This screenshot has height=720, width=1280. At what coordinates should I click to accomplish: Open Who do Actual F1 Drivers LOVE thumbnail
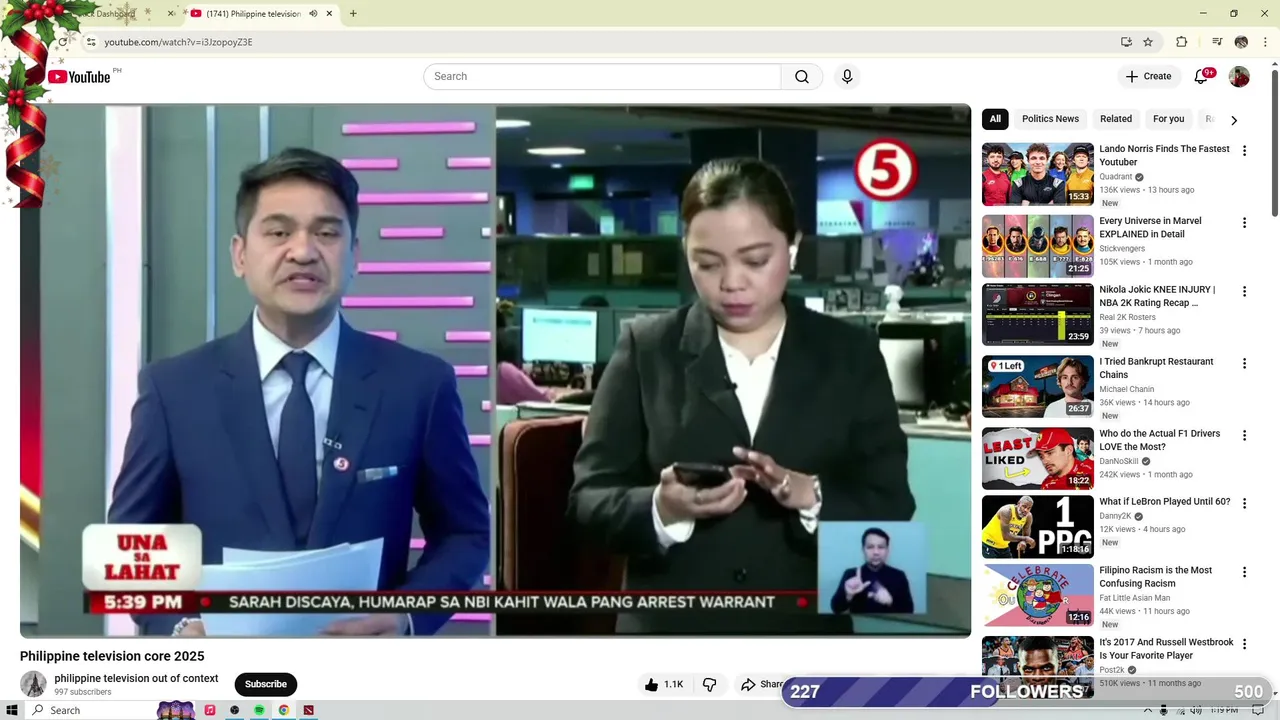tap(1038, 459)
